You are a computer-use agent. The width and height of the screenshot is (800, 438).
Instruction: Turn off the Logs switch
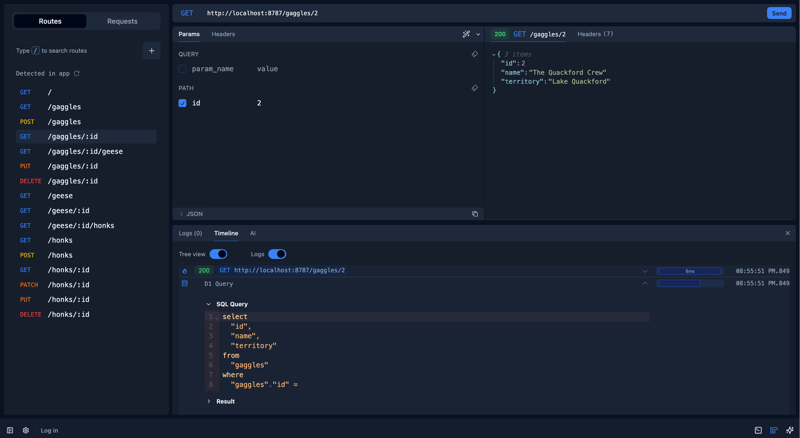(277, 254)
